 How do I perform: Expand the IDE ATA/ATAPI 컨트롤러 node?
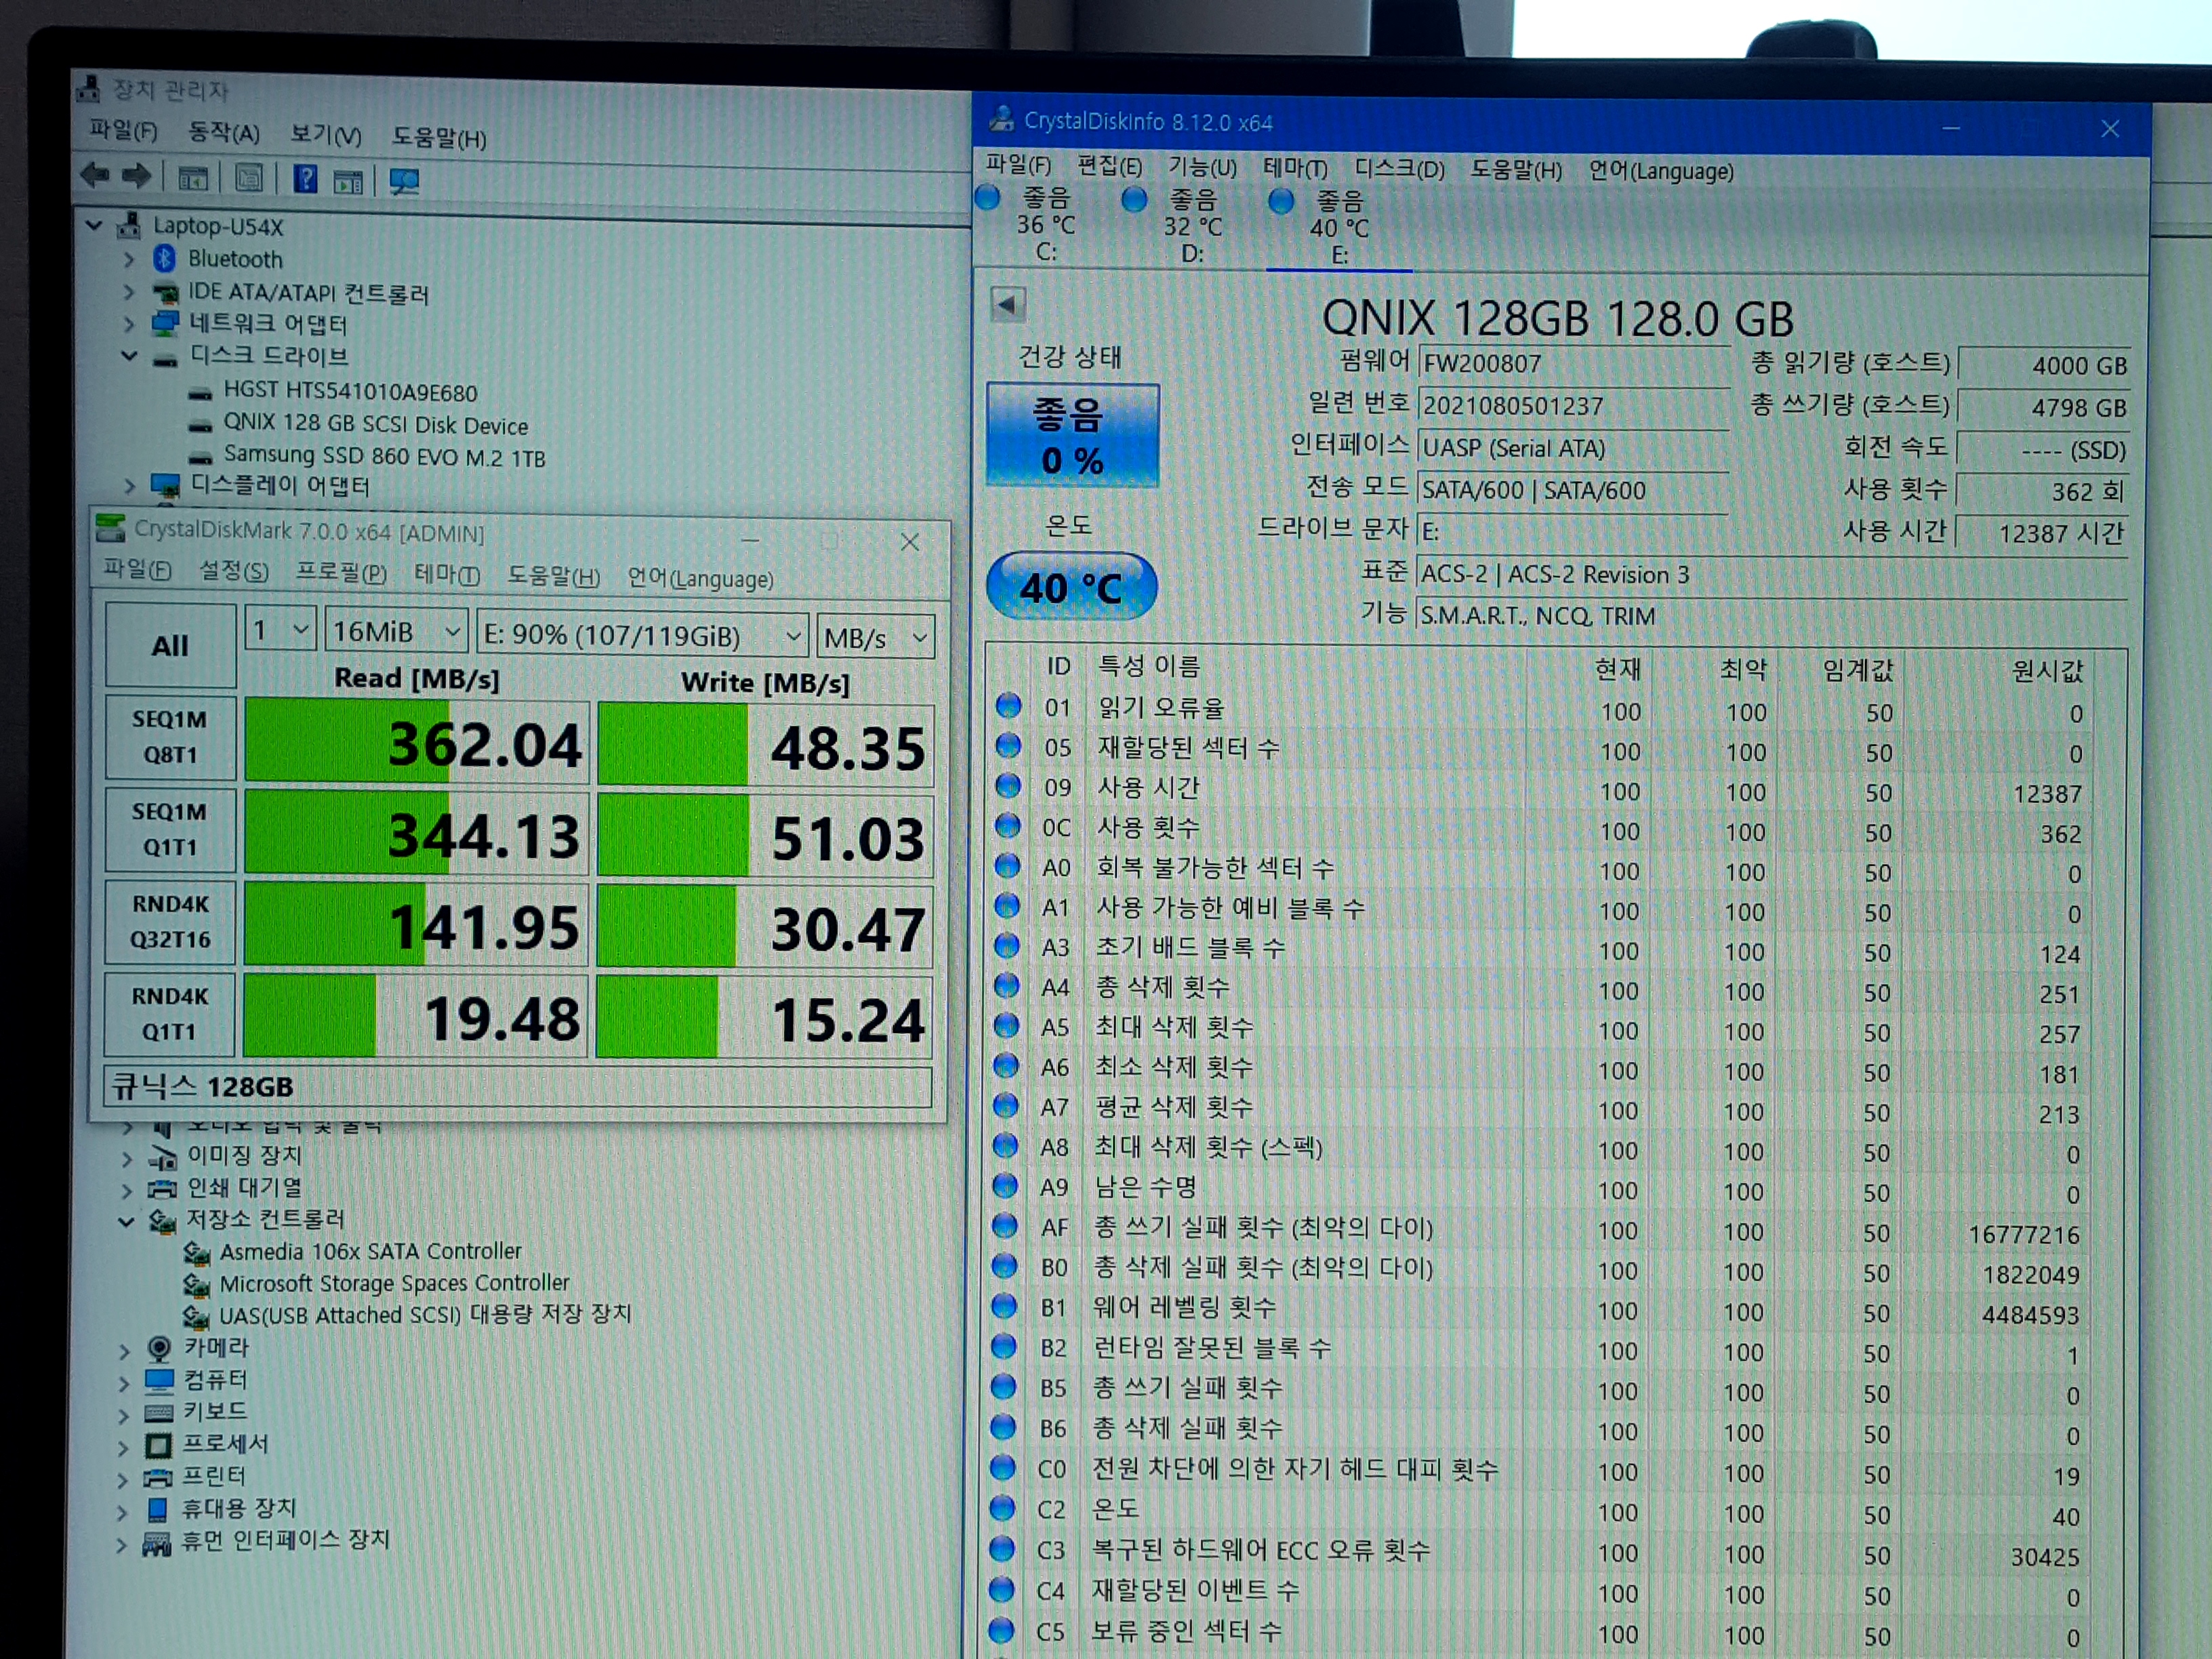(129, 292)
